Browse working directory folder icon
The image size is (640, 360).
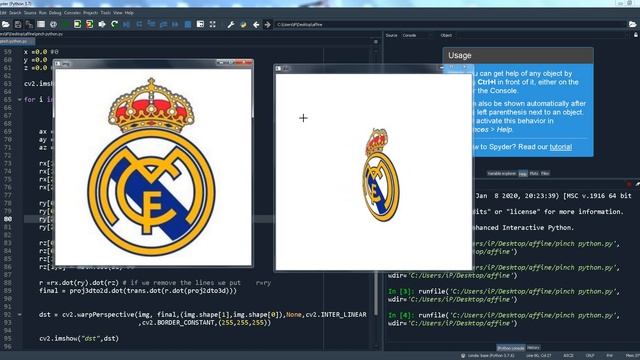point(632,24)
